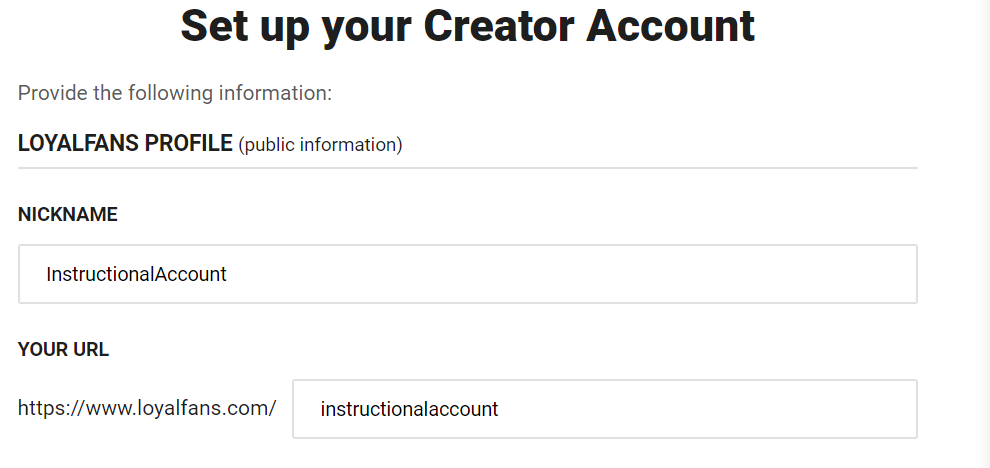This screenshot has height=468, width=990.
Task: Click the word "Account" in the page heading
Action: pyautogui.click(x=671, y=27)
